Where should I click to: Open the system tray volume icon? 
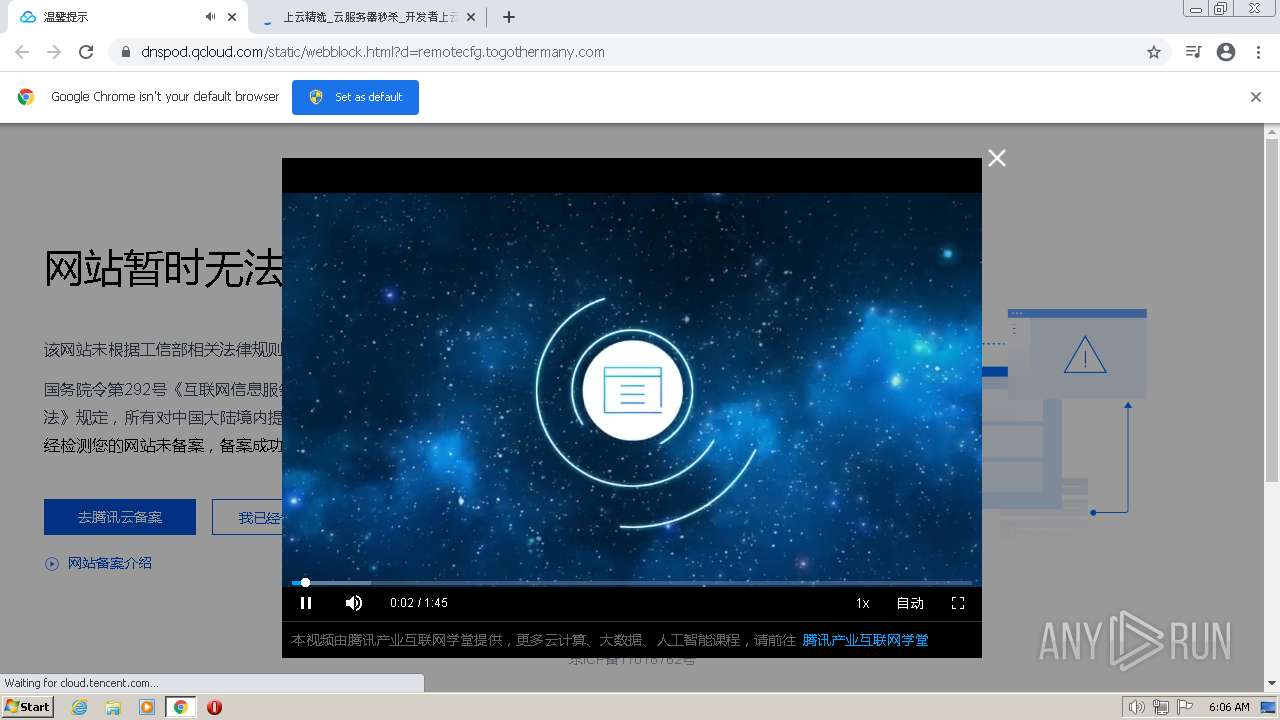(1137, 707)
